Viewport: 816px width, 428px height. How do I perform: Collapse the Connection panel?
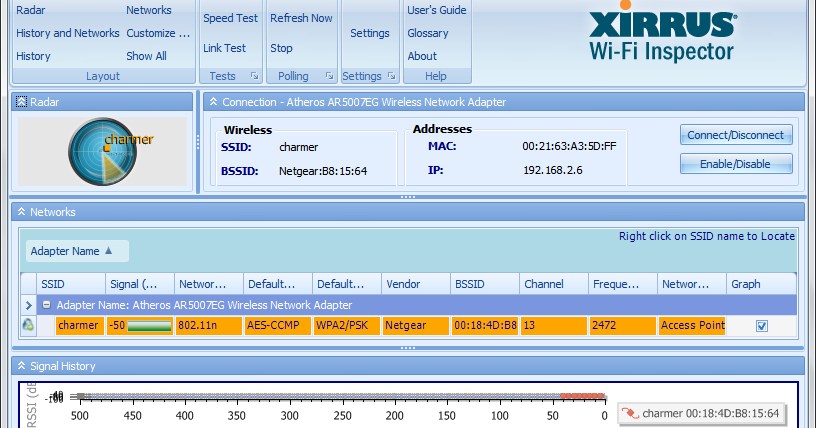pyautogui.click(x=213, y=102)
